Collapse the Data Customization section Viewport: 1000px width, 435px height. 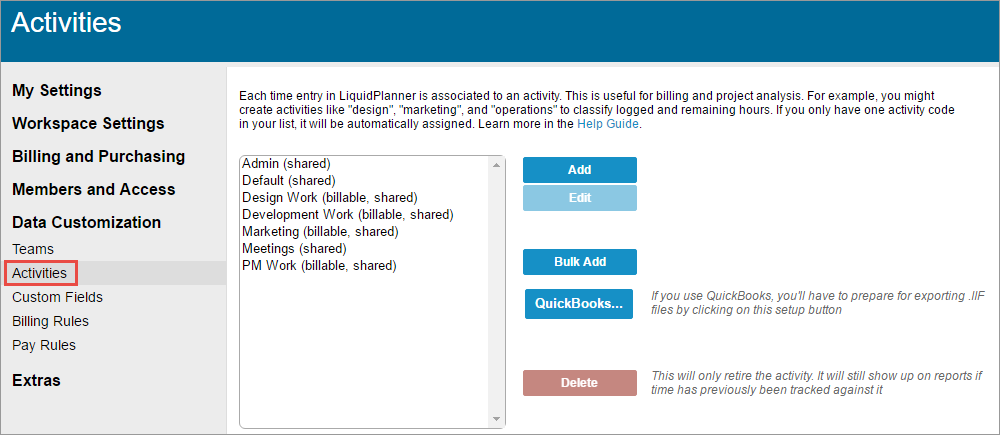[86, 222]
